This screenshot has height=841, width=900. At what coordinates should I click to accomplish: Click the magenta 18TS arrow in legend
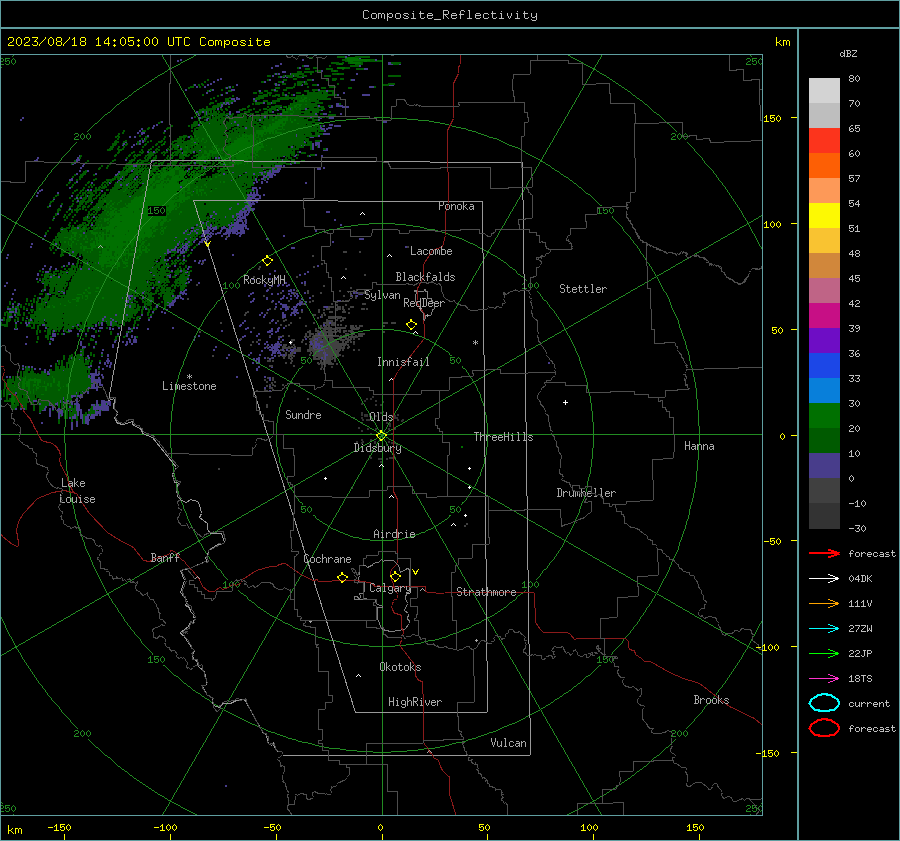(x=824, y=679)
